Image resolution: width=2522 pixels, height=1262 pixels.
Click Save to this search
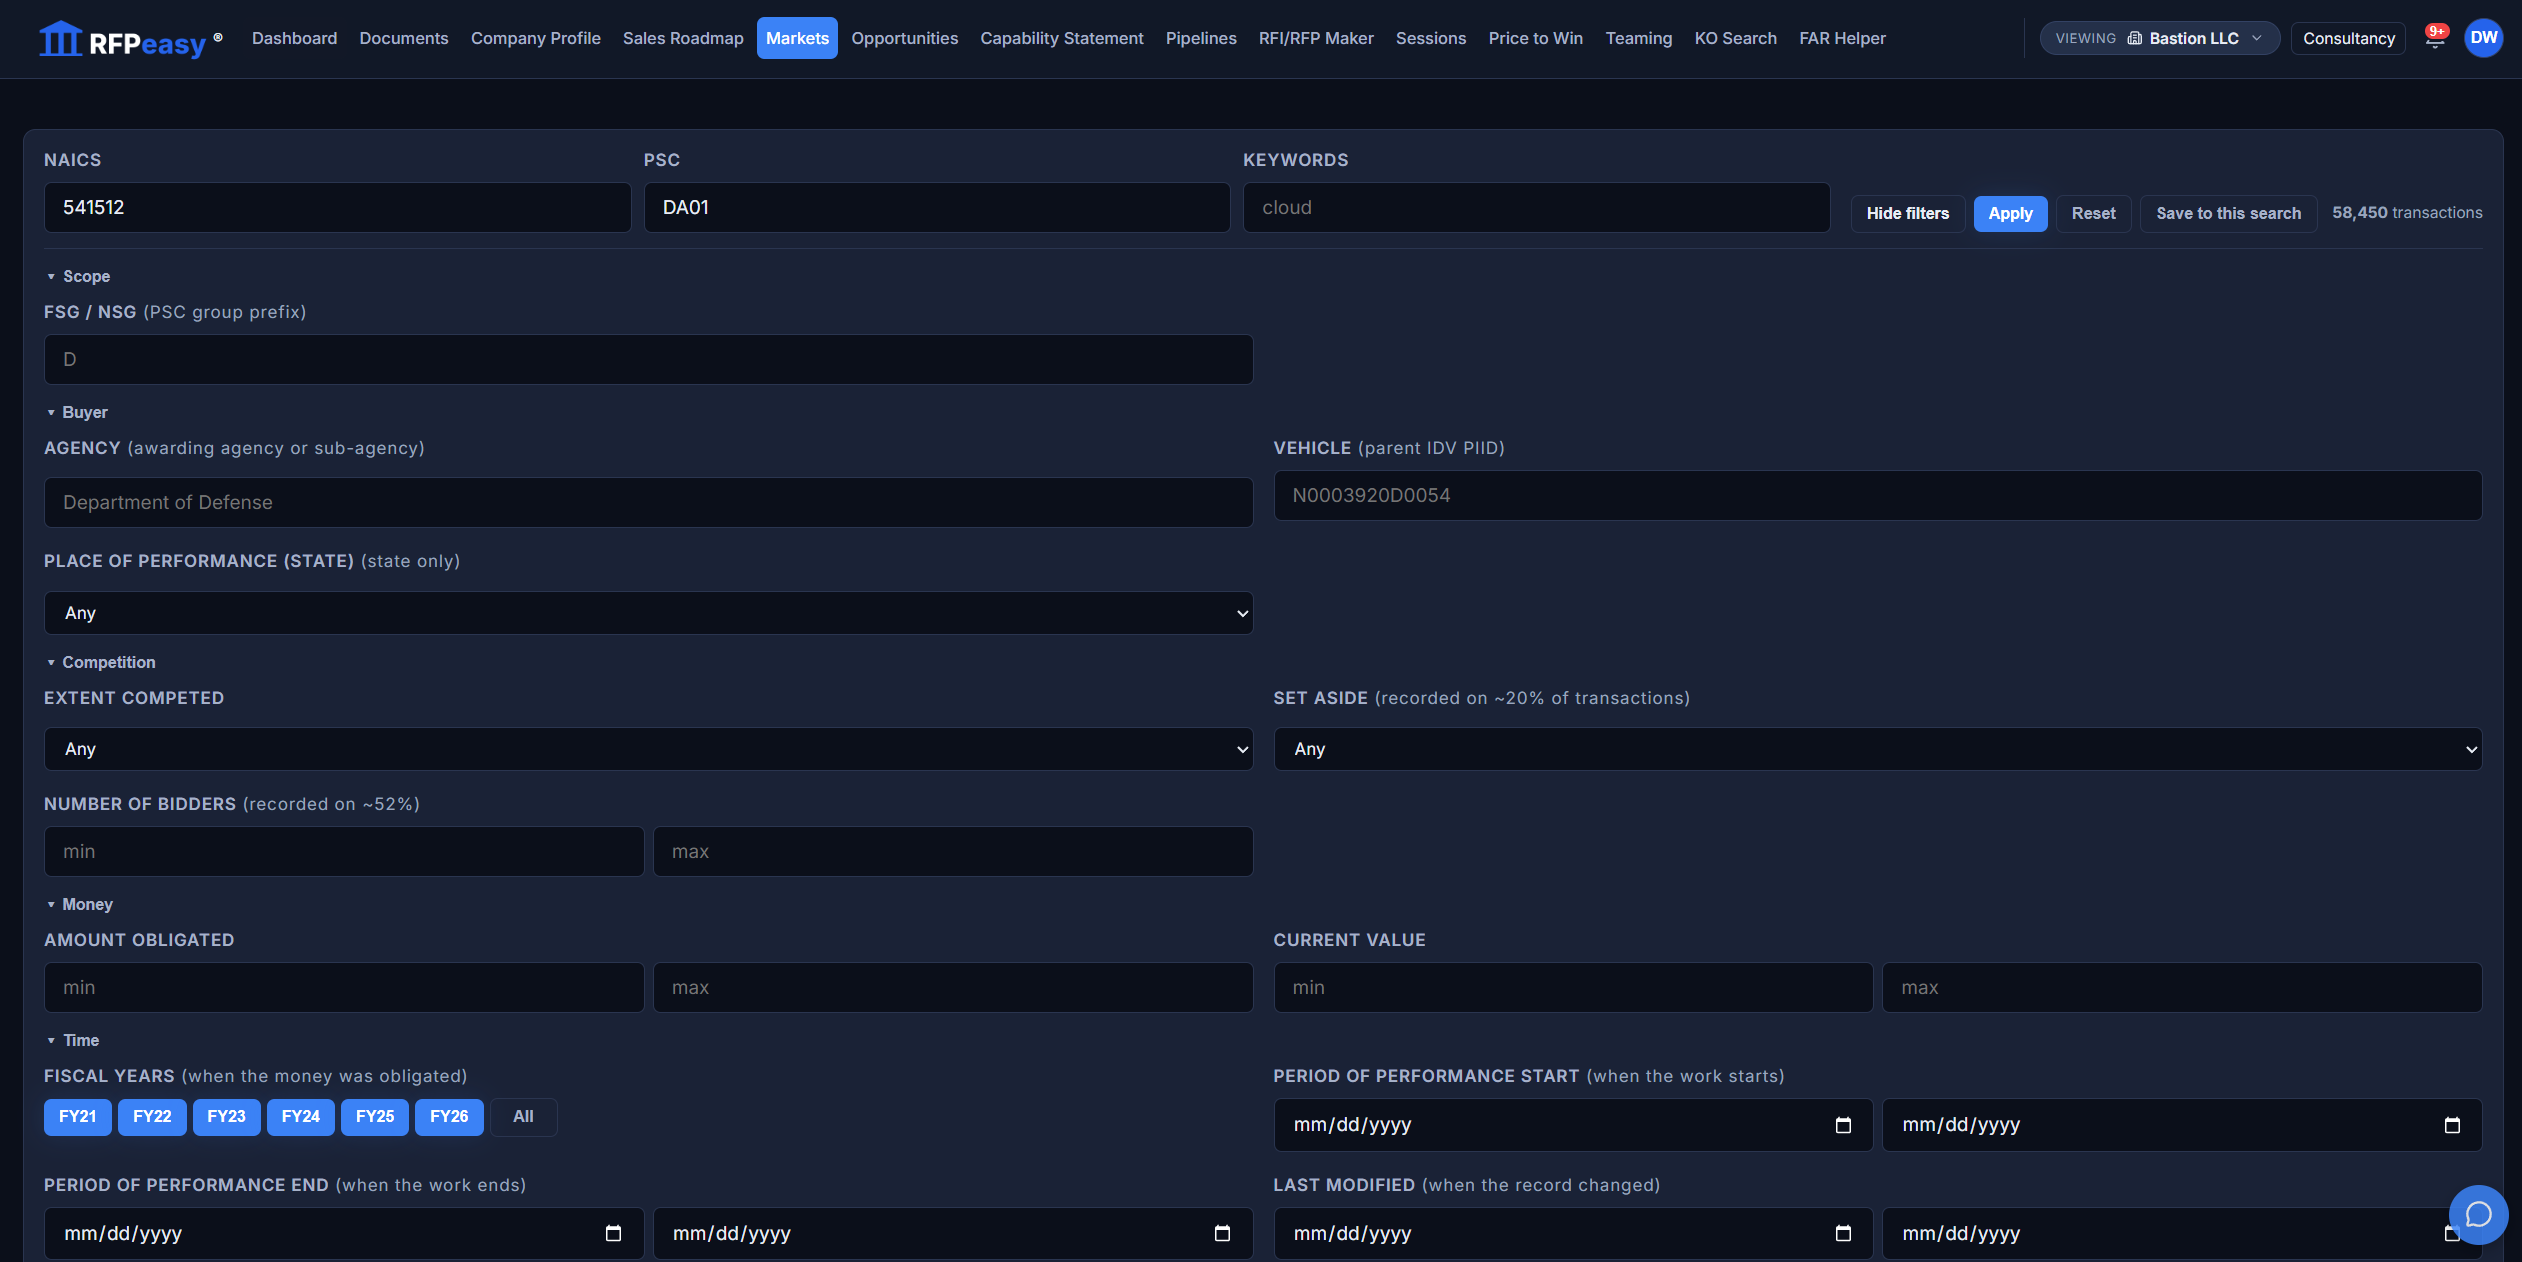point(2228,213)
